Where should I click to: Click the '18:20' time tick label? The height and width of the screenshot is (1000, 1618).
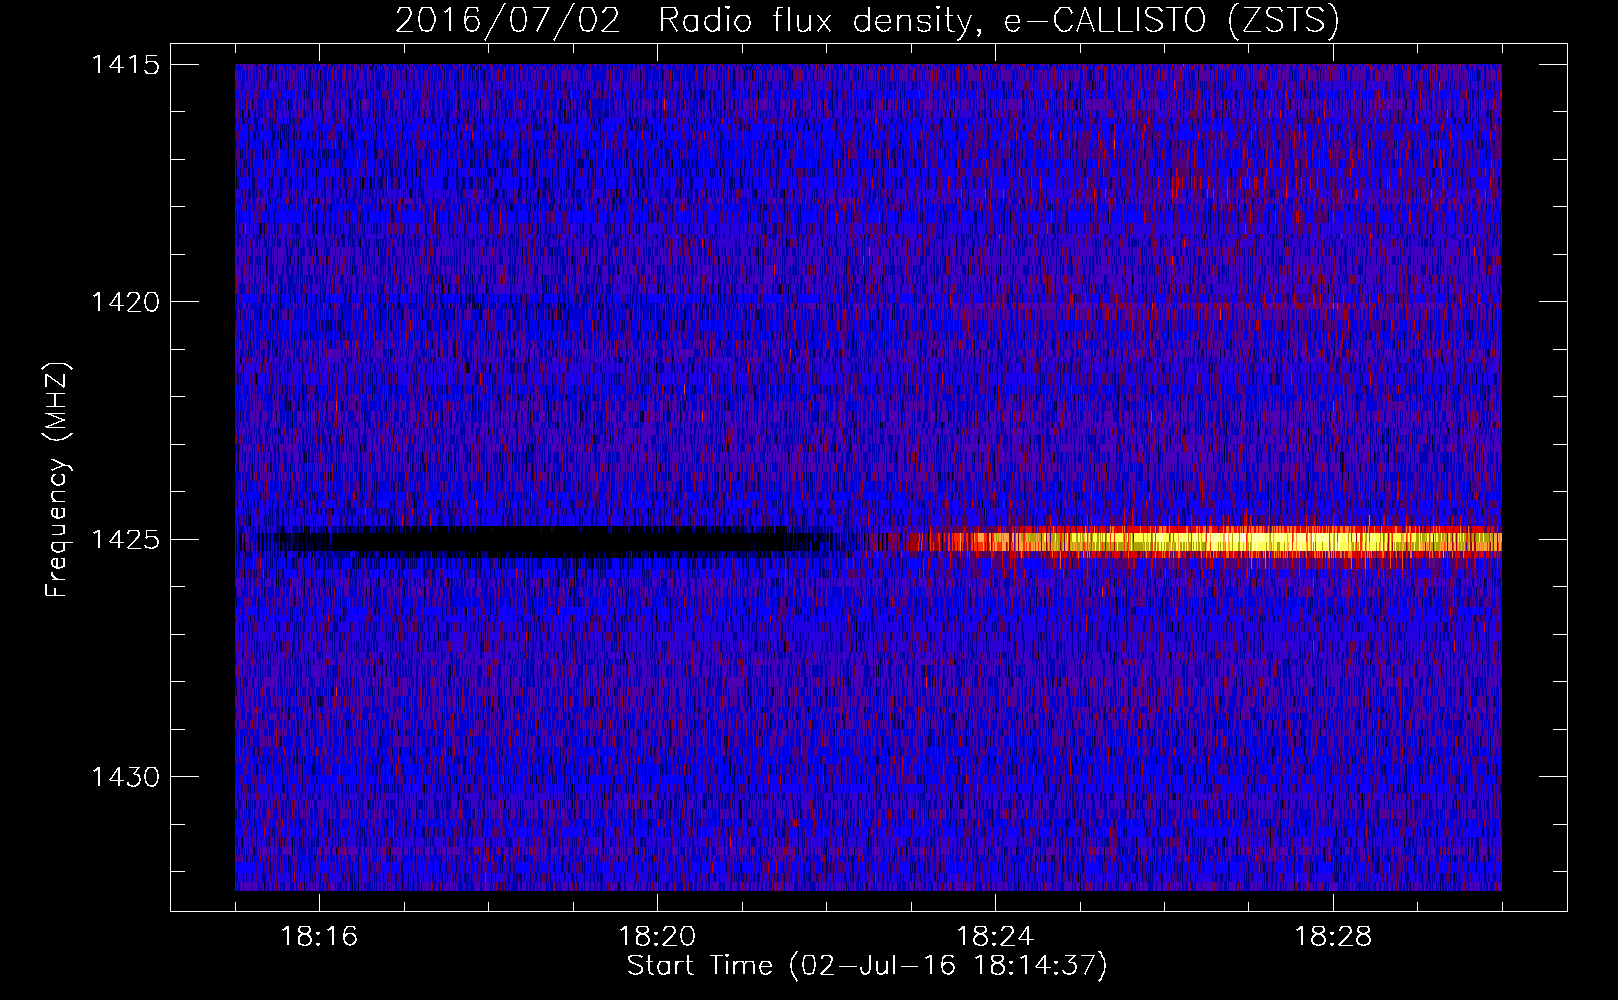(x=657, y=937)
